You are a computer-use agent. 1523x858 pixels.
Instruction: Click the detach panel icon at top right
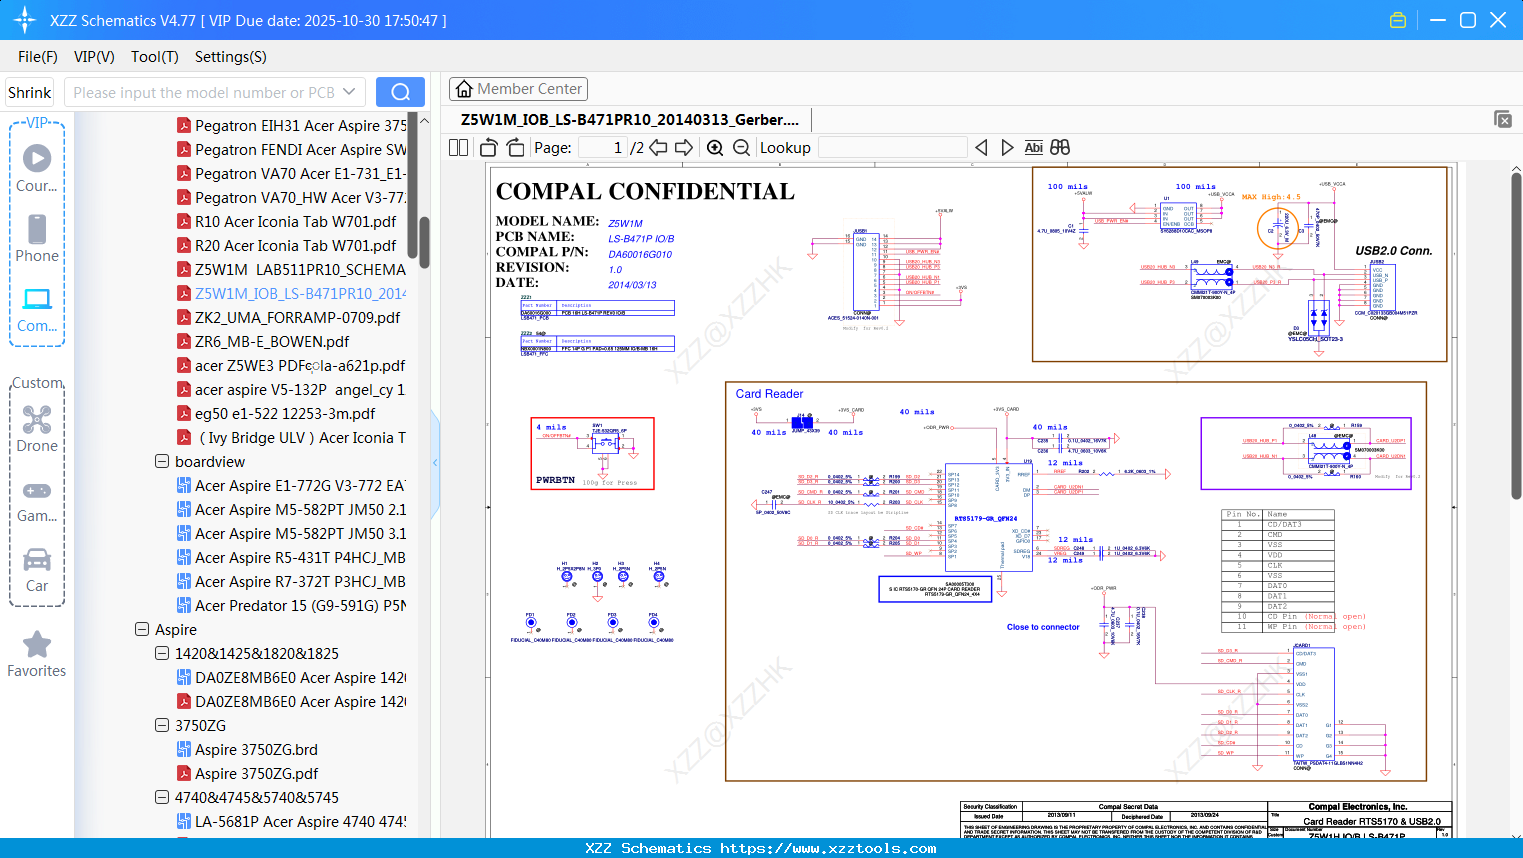coord(1503,119)
